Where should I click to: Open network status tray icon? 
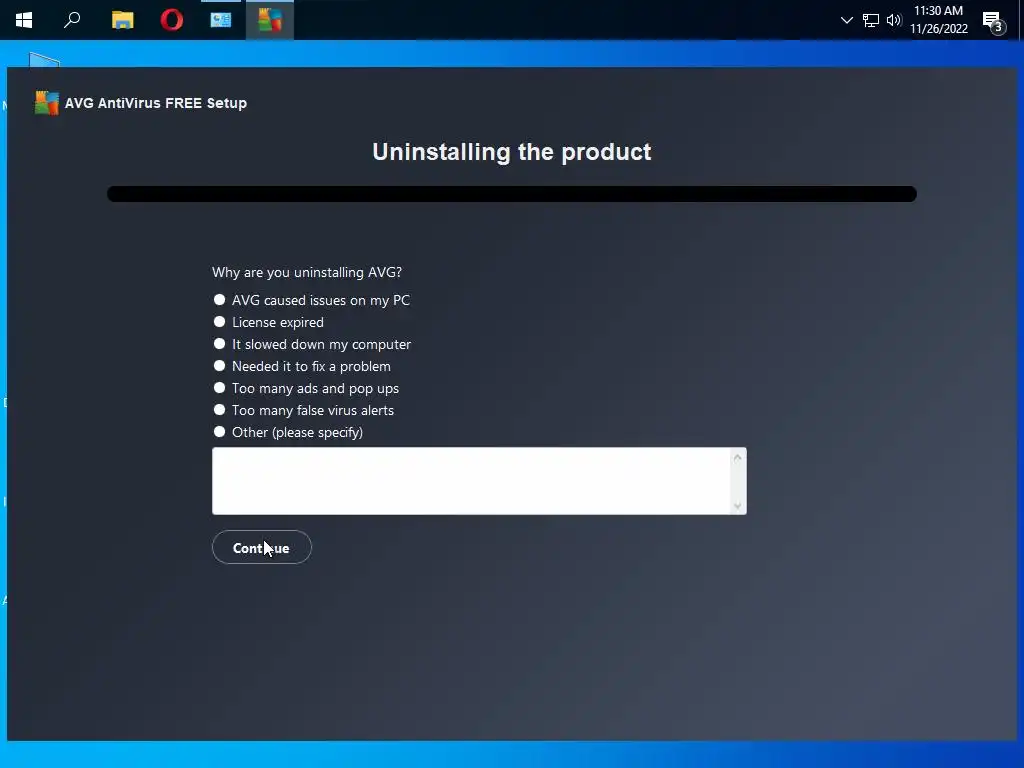[x=871, y=20]
